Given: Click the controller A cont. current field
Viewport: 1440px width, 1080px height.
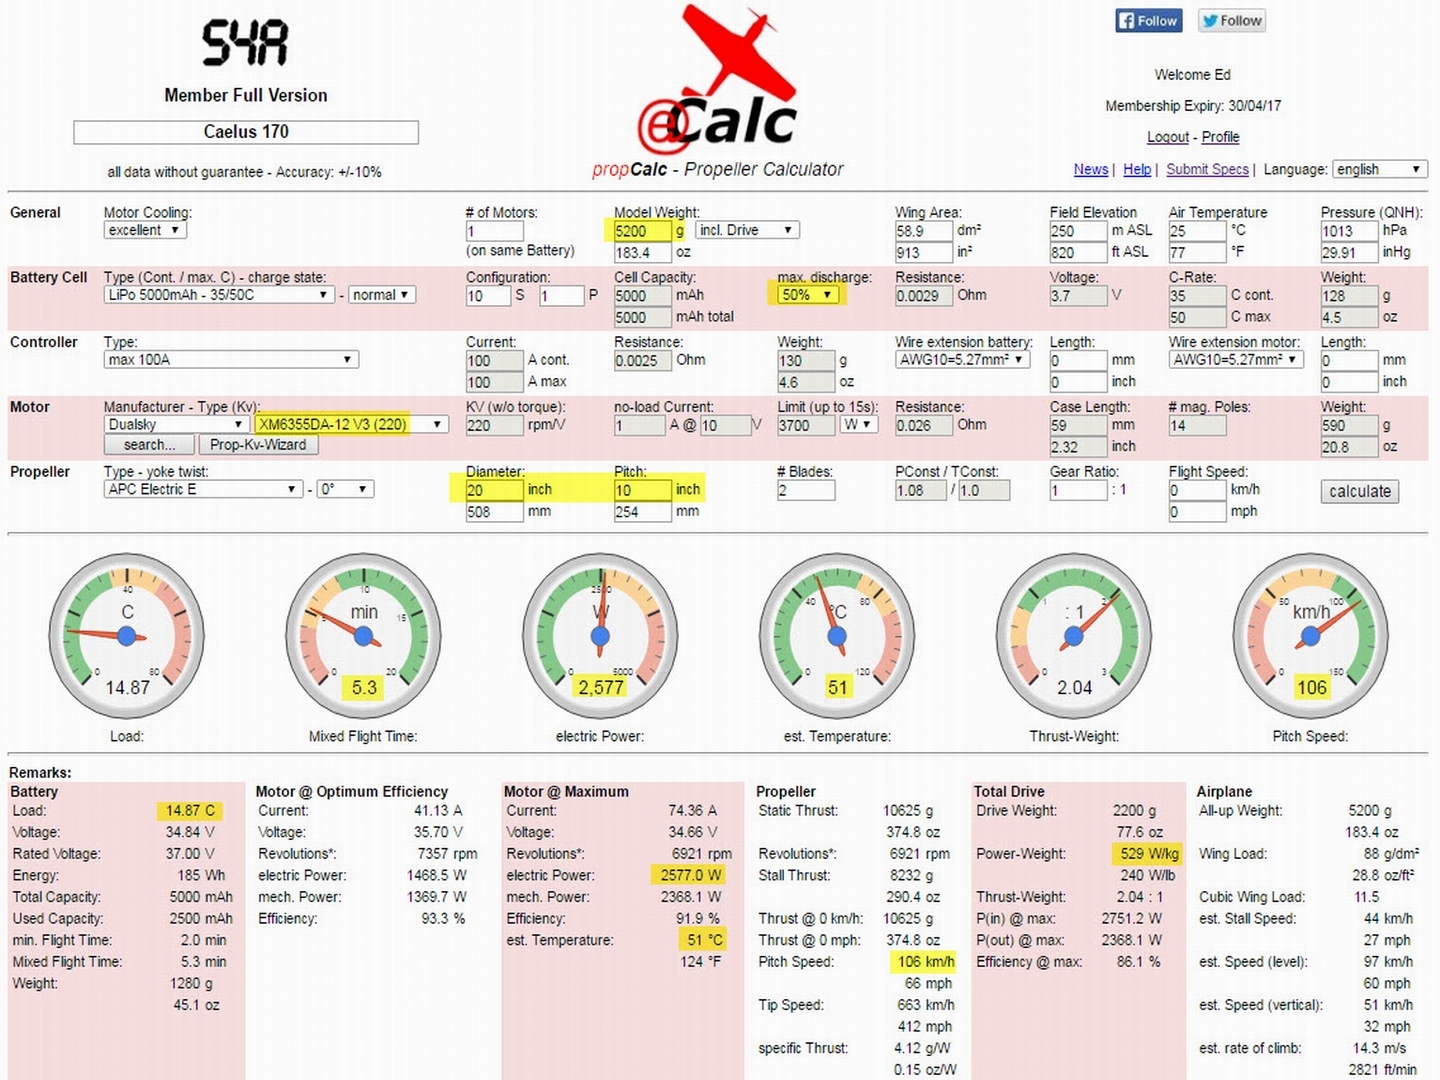Looking at the screenshot, I should click(x=494, y=361).
